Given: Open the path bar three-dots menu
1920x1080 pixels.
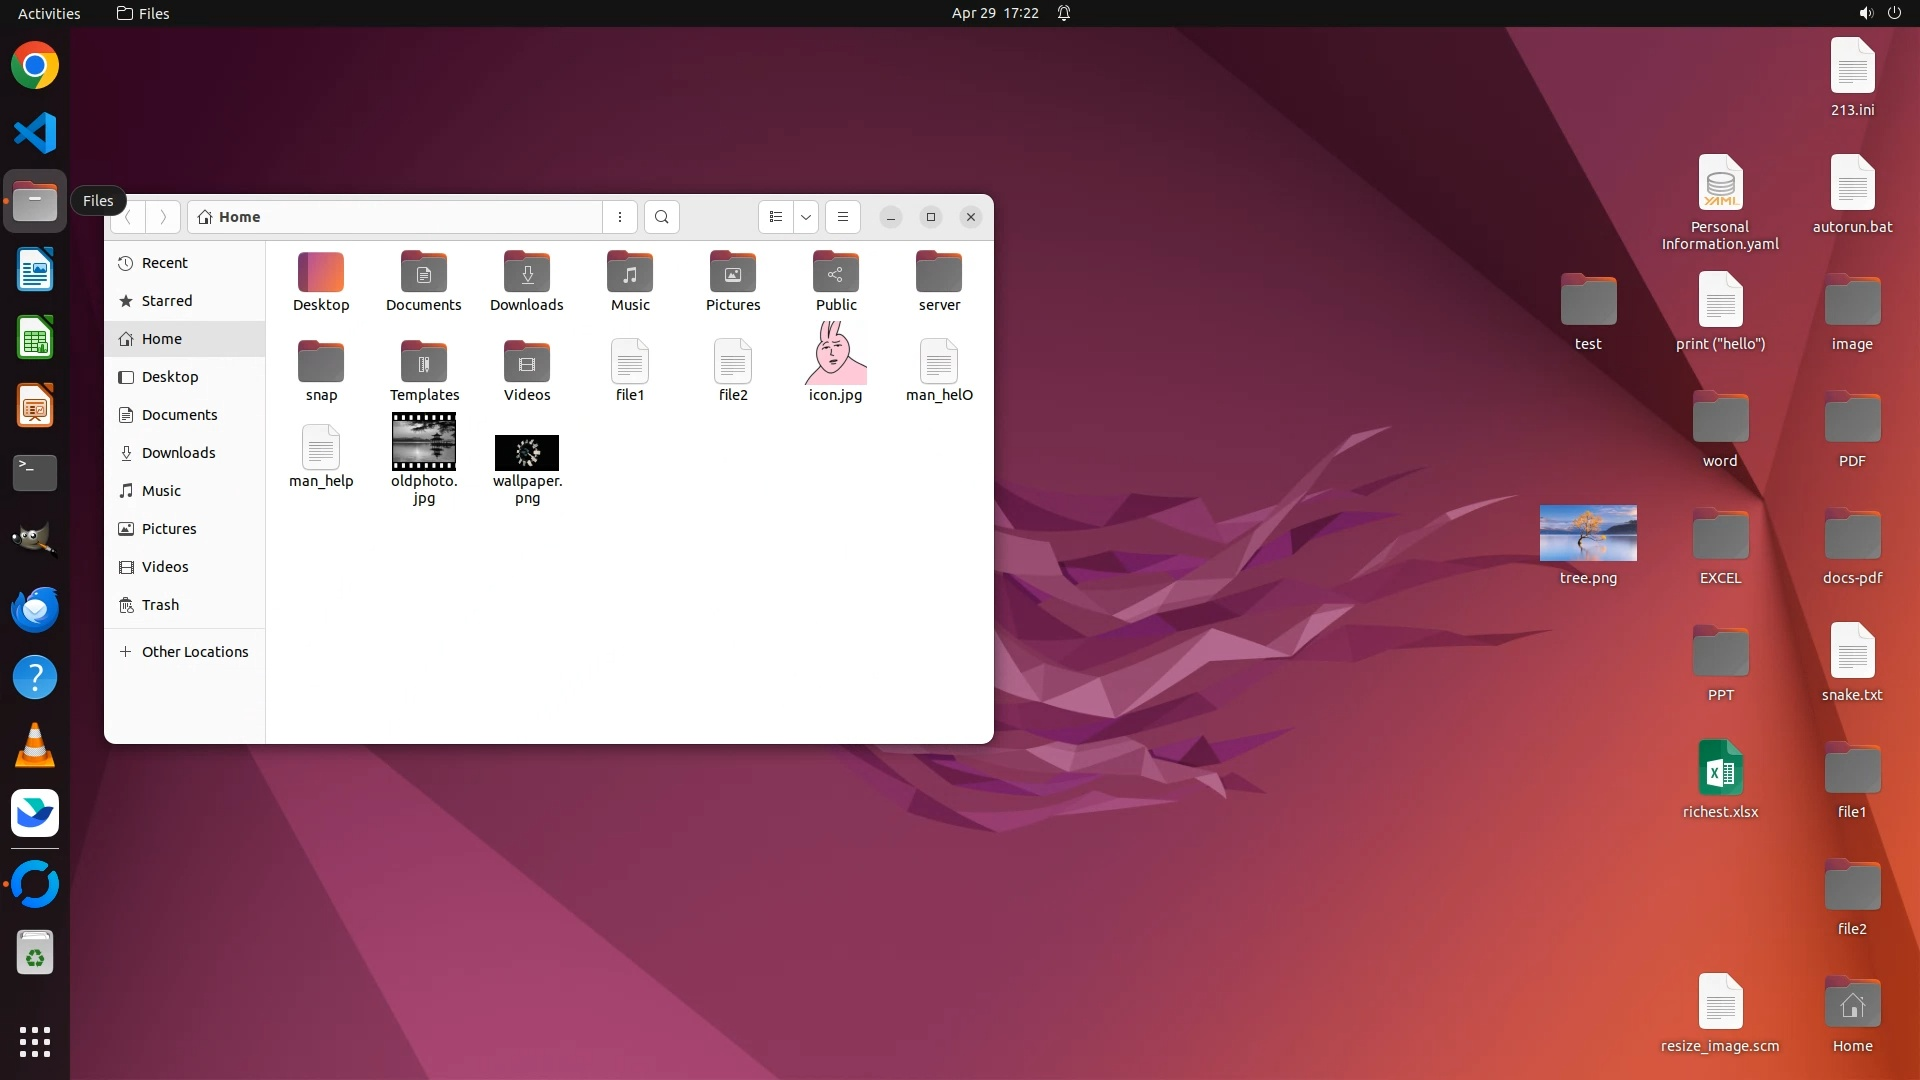Looking at the screenshot, I should click(x=620, y=217).
